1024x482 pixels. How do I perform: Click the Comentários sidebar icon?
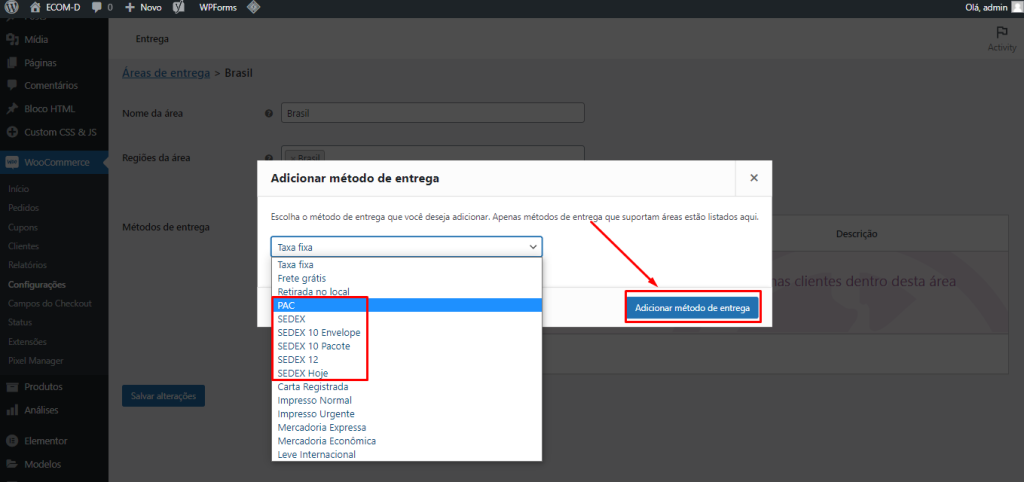tap(12, 86)
